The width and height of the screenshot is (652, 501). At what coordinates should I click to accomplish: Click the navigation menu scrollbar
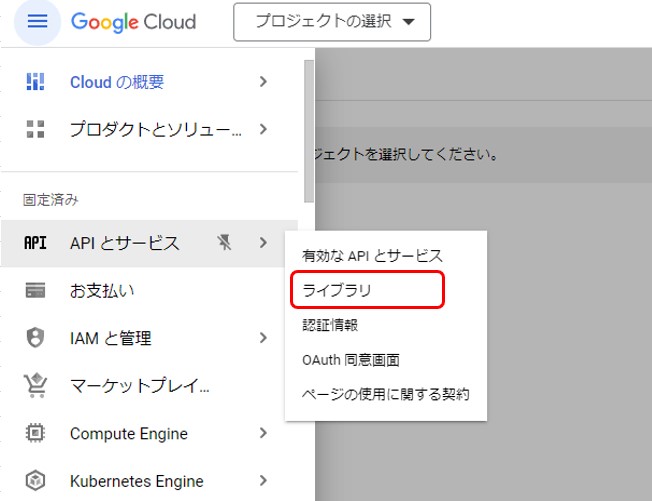[309, 131]
